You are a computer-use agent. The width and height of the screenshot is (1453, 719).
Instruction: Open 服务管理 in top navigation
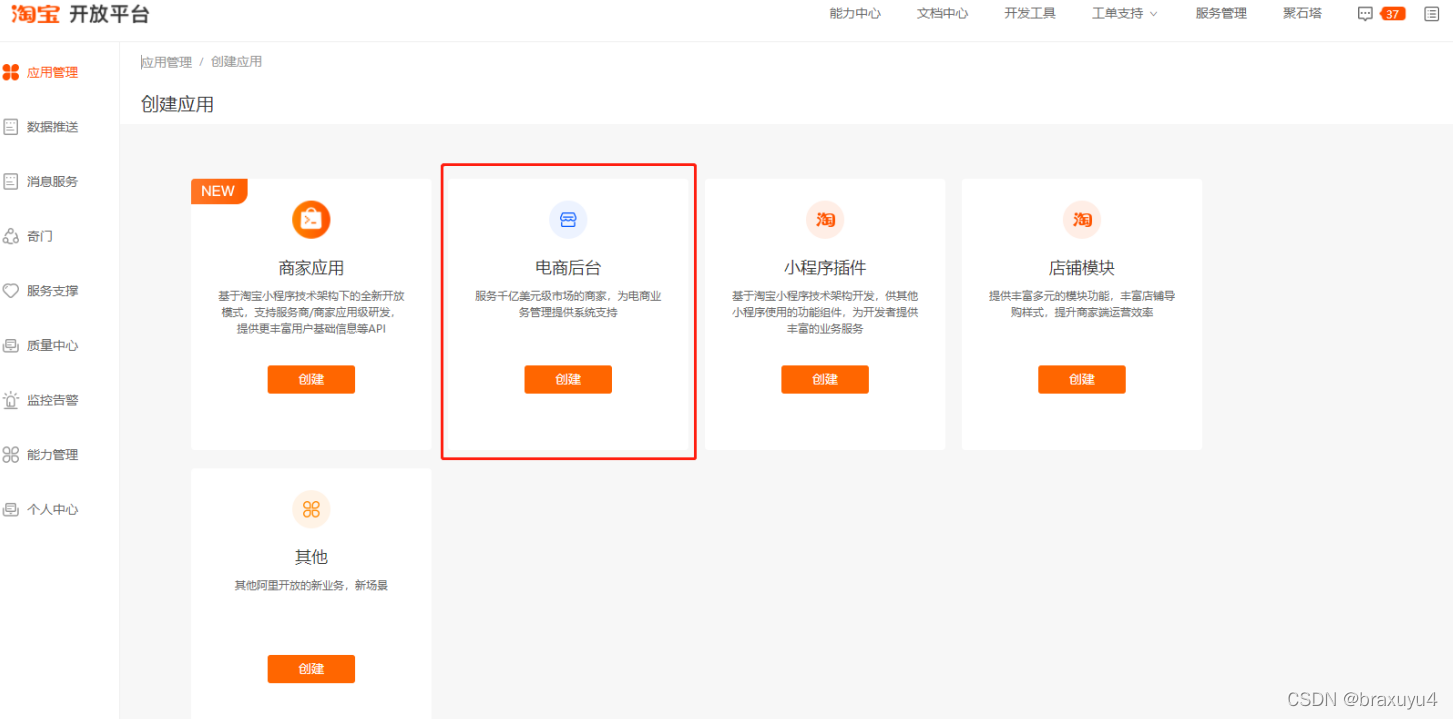tap(1221, 14)
